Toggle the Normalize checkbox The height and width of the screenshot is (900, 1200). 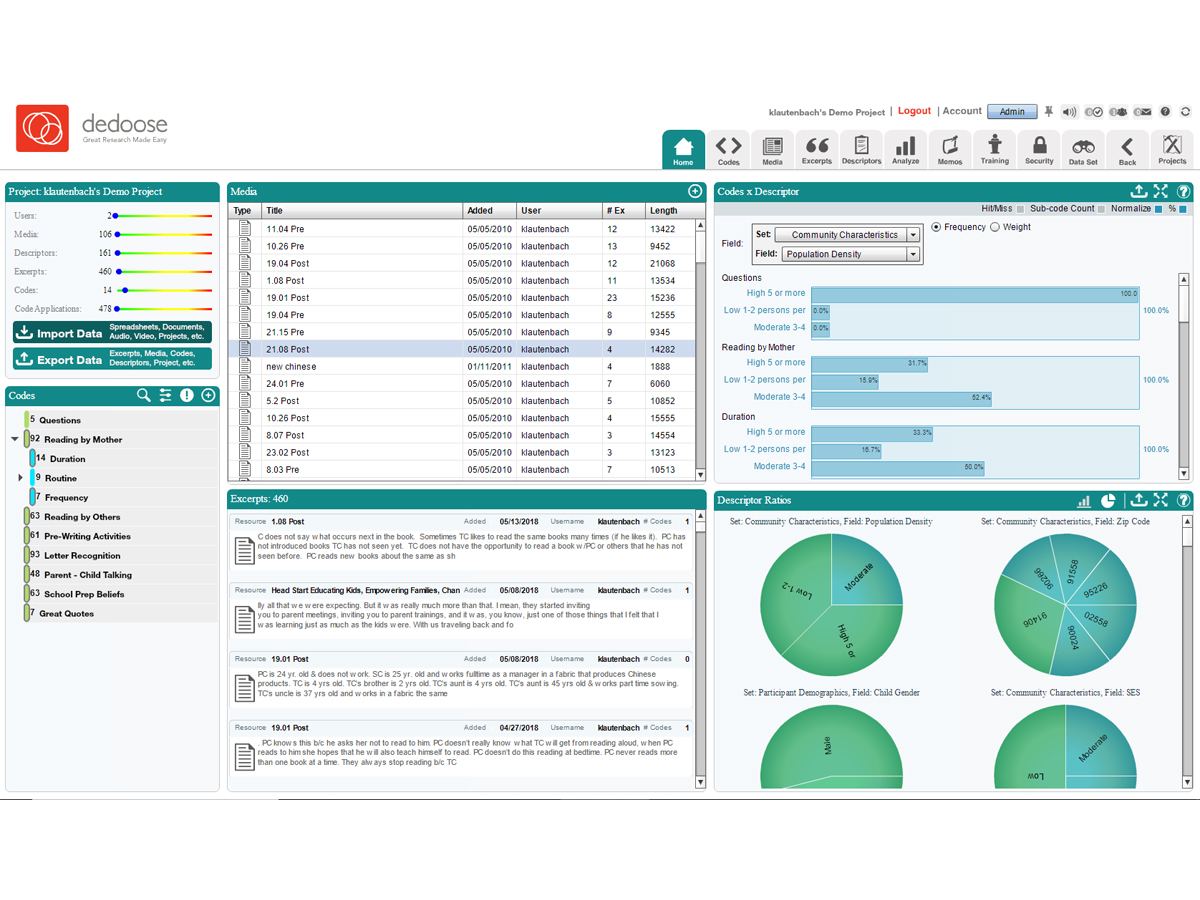click(x=1159, y=209)
